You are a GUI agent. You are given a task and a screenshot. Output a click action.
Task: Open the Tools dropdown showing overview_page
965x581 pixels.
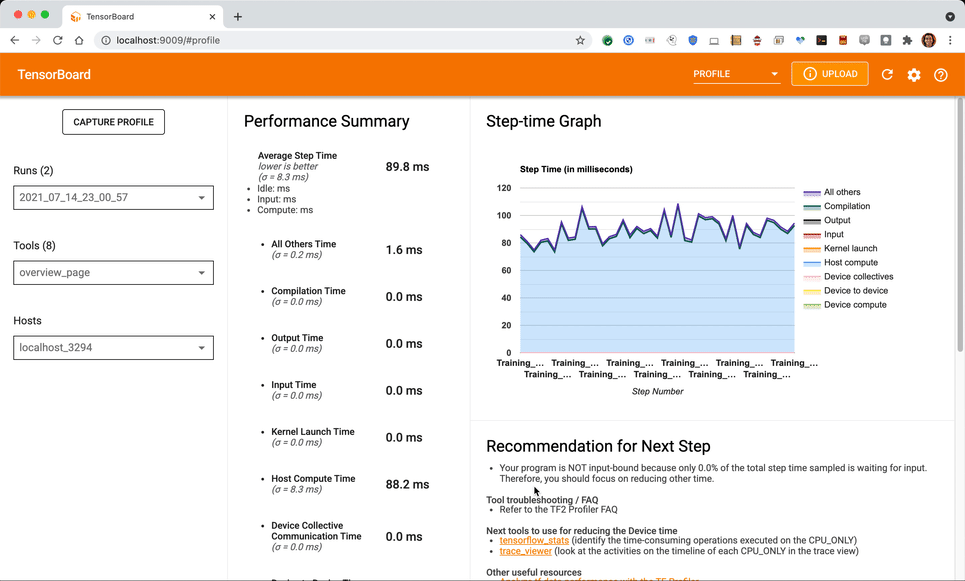coord(113,273)
